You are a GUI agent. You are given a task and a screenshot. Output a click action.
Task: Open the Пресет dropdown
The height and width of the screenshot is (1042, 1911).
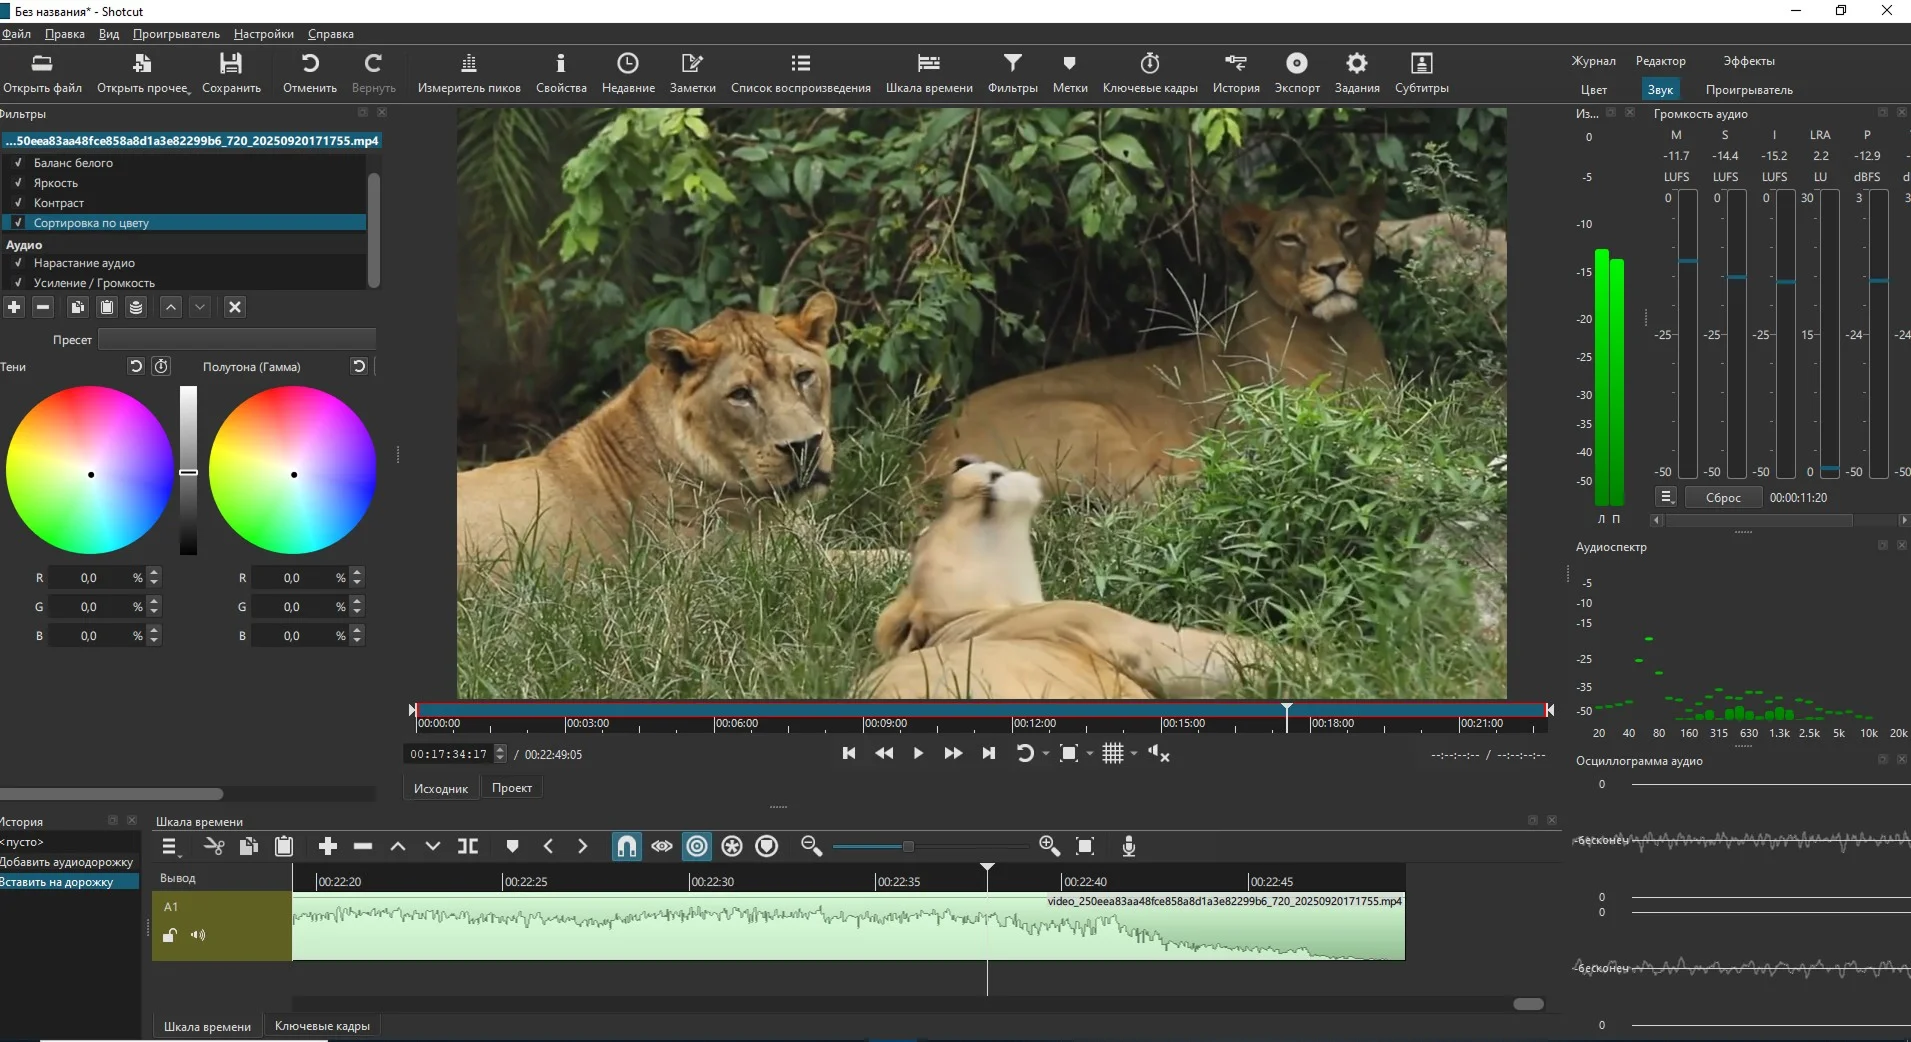236,340
